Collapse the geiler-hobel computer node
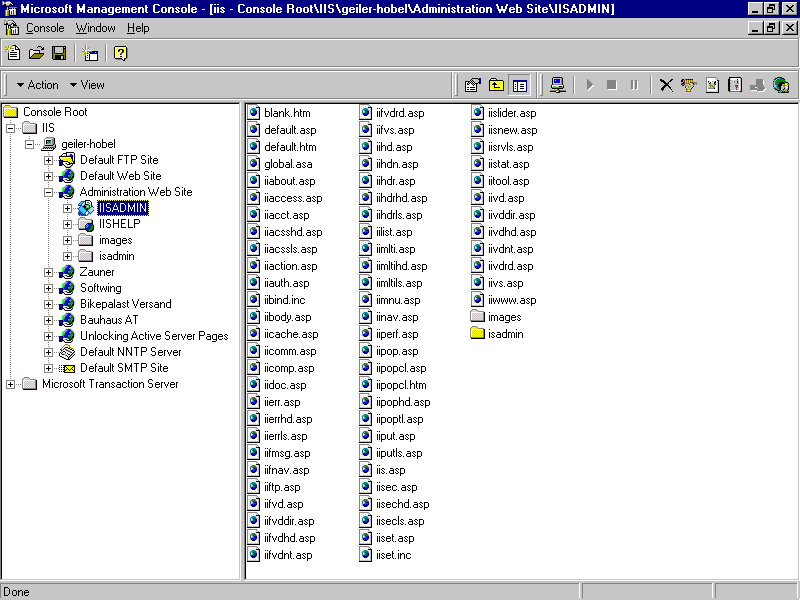Screen dimensions: 800x600 pos(30,144)
